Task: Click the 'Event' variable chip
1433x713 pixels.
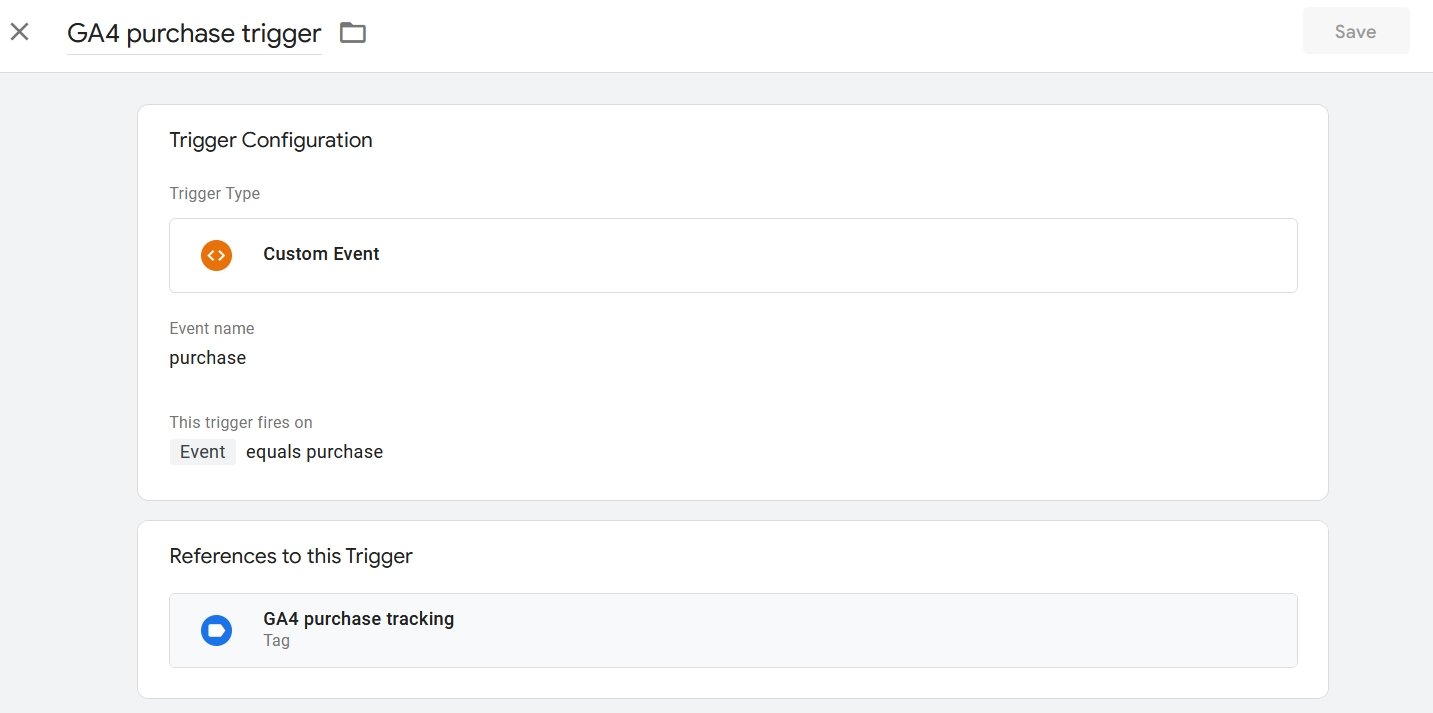Action: pos(203,452)
